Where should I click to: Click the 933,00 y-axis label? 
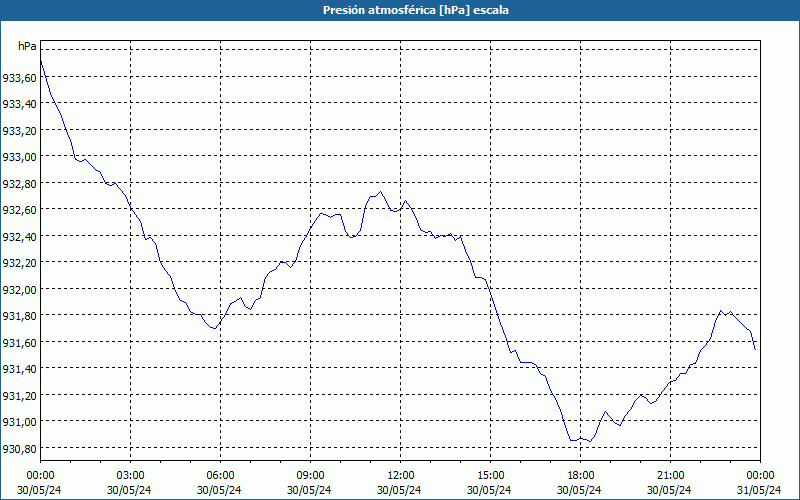coord(19,157)
